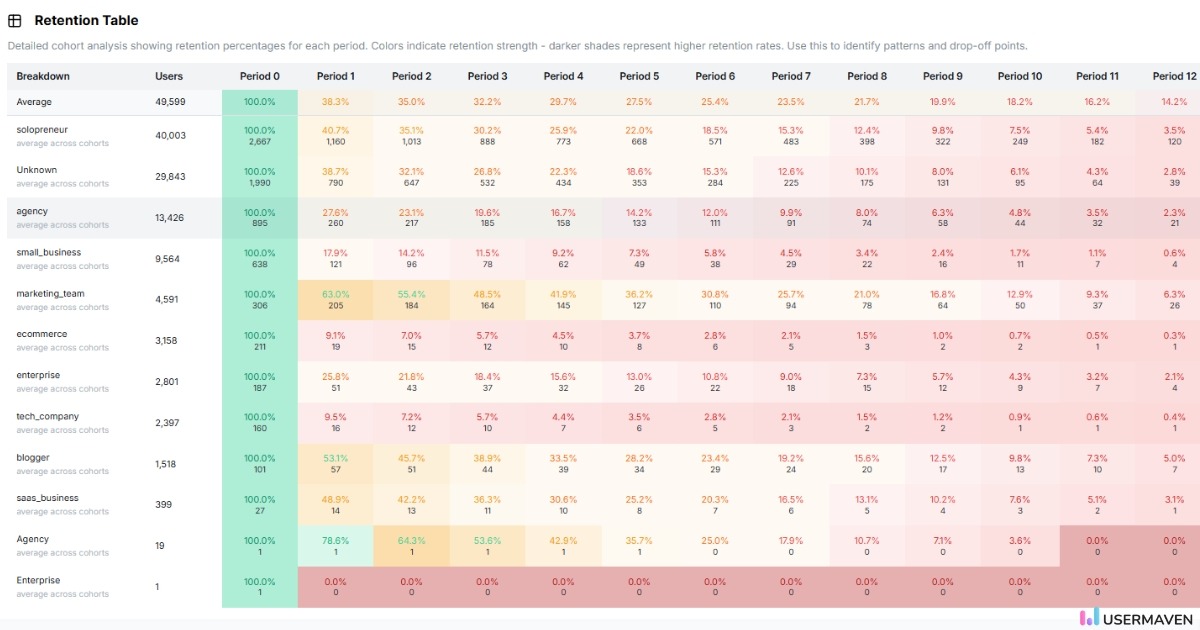Image resolution: width=1200 pixels, height=630 pixels.
Task: Click blogger's Period 5 retention value
Action: click(x=639, y=463)
